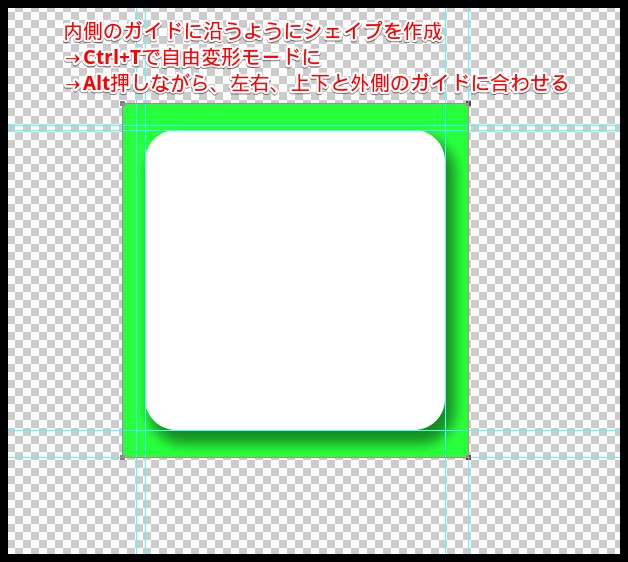Click the bottom-right anchor point of green square
The height and width of the screenshot is (562, 628).
(x=468, y=457)
